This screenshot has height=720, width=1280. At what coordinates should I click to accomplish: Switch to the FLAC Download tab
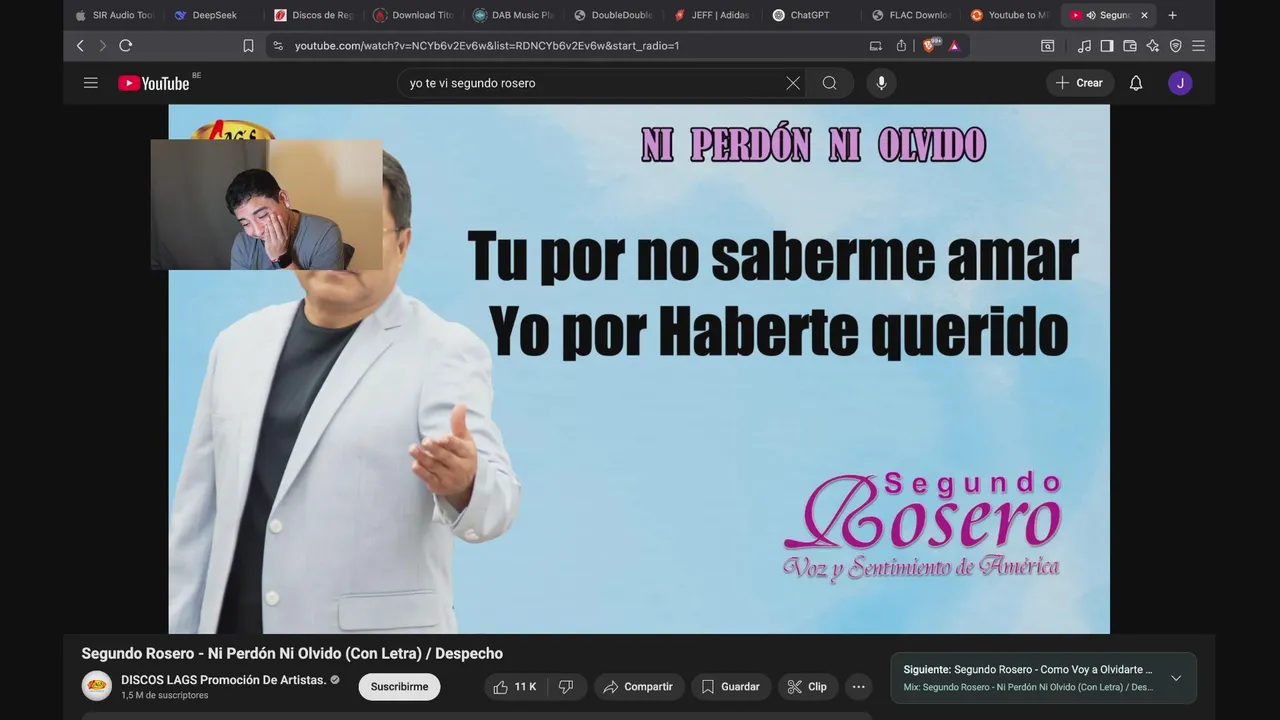pyautogui.click(x=911, y=15)
